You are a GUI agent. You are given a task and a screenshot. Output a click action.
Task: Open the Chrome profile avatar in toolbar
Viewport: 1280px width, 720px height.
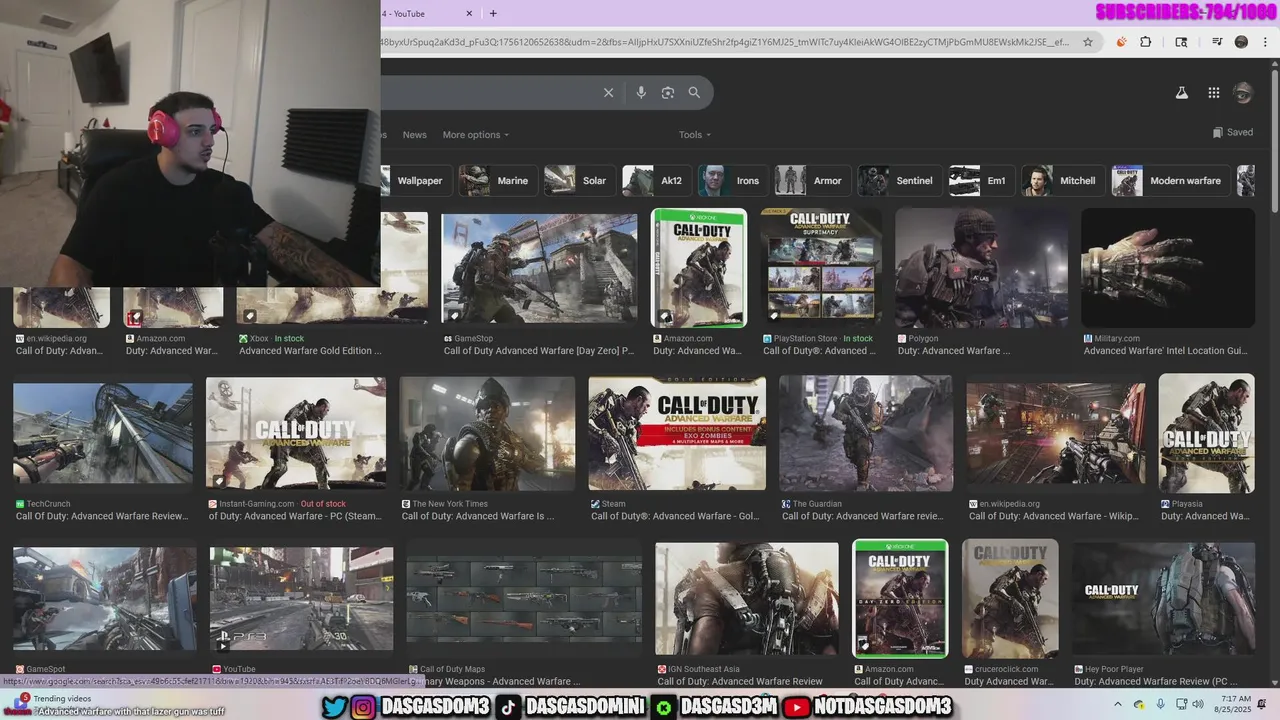click(x=1241, y=42)
